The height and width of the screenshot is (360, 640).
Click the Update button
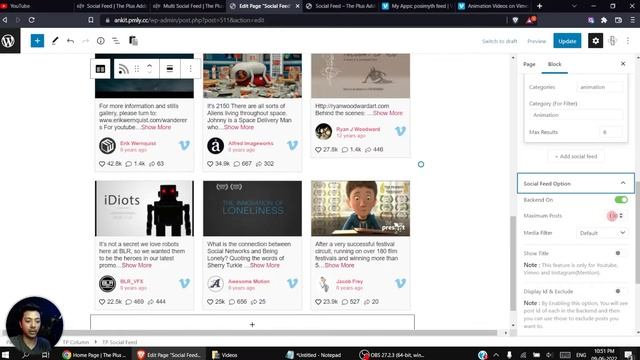[567, 41]
